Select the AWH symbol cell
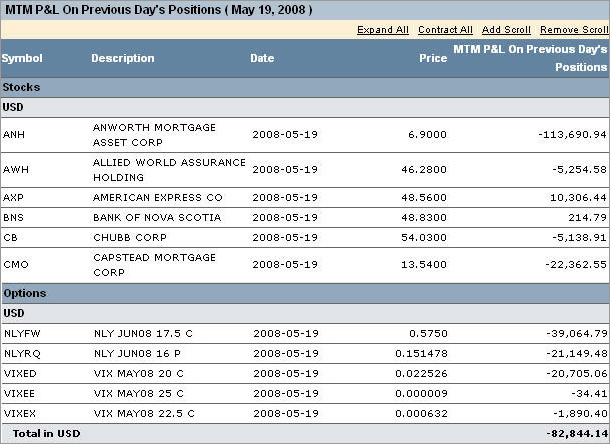Screen dimensions: 610x444 (16, 170)
